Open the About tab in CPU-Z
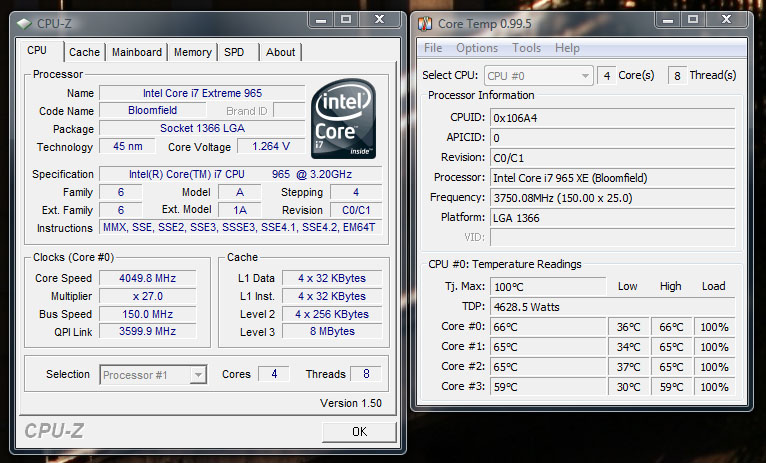 pyautogui.click(x=280, y=52)
